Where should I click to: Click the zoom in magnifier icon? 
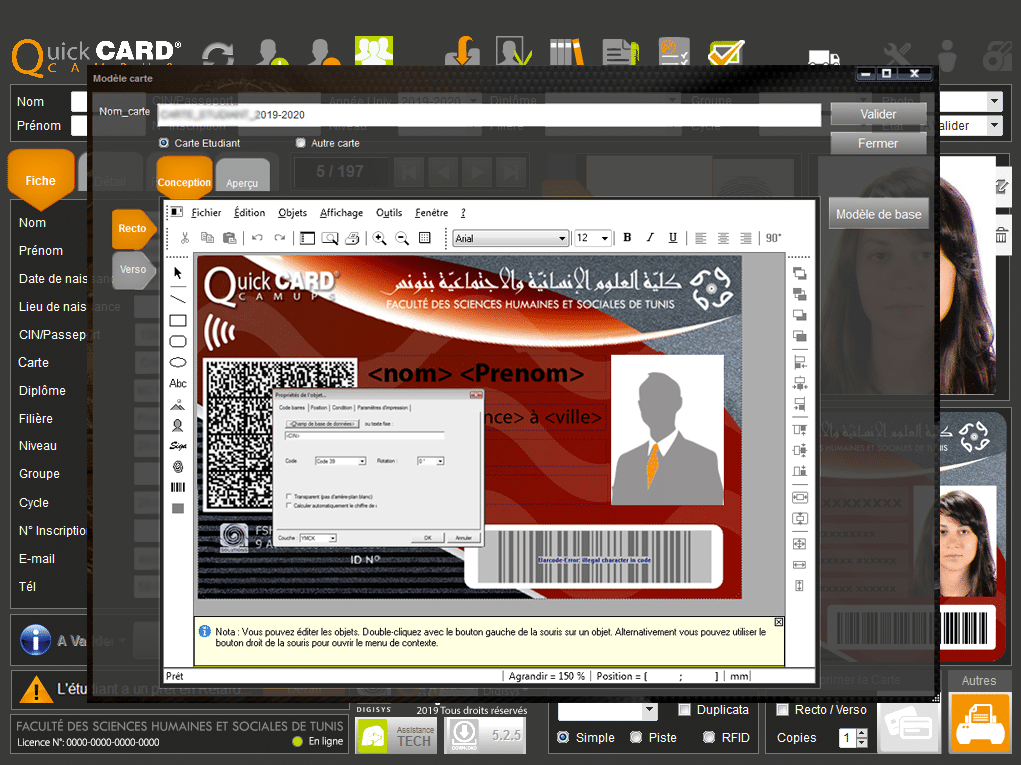(x=380, y=238)
